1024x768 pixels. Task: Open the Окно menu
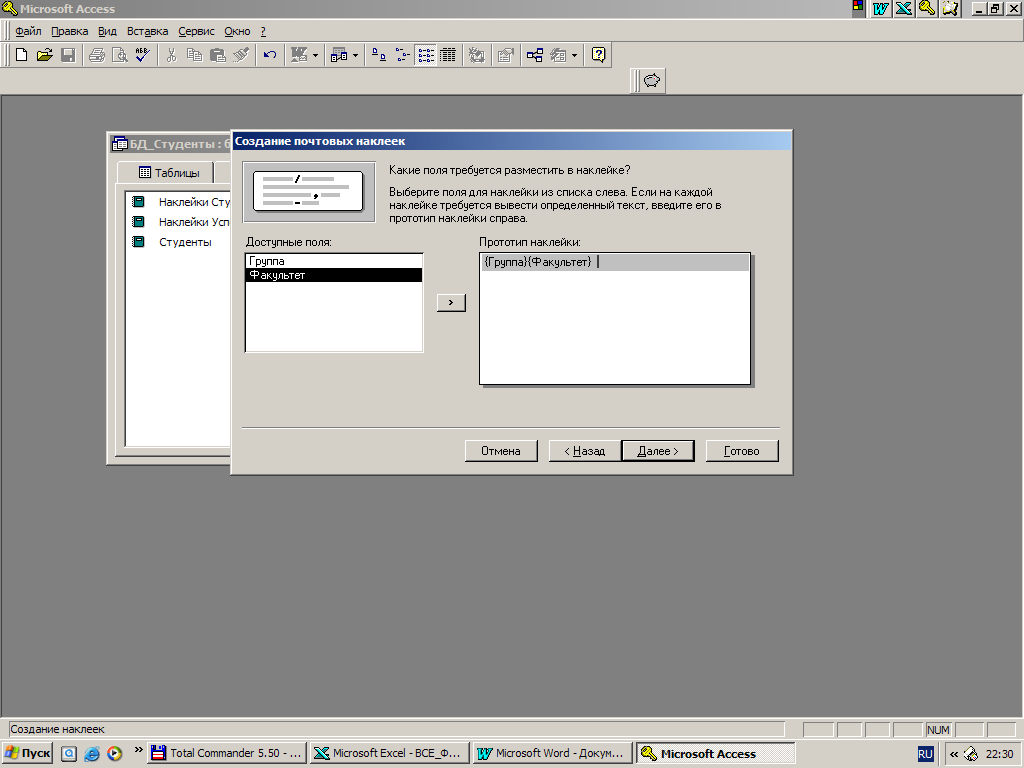click(237, 31)
